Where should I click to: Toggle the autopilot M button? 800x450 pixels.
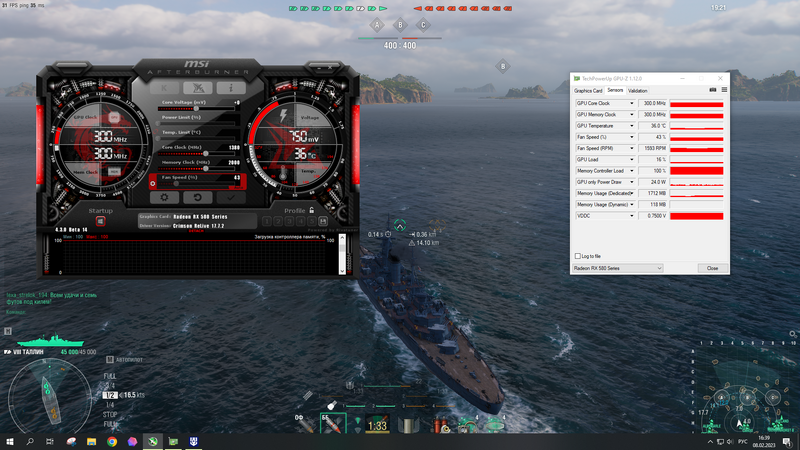point(109,360)
